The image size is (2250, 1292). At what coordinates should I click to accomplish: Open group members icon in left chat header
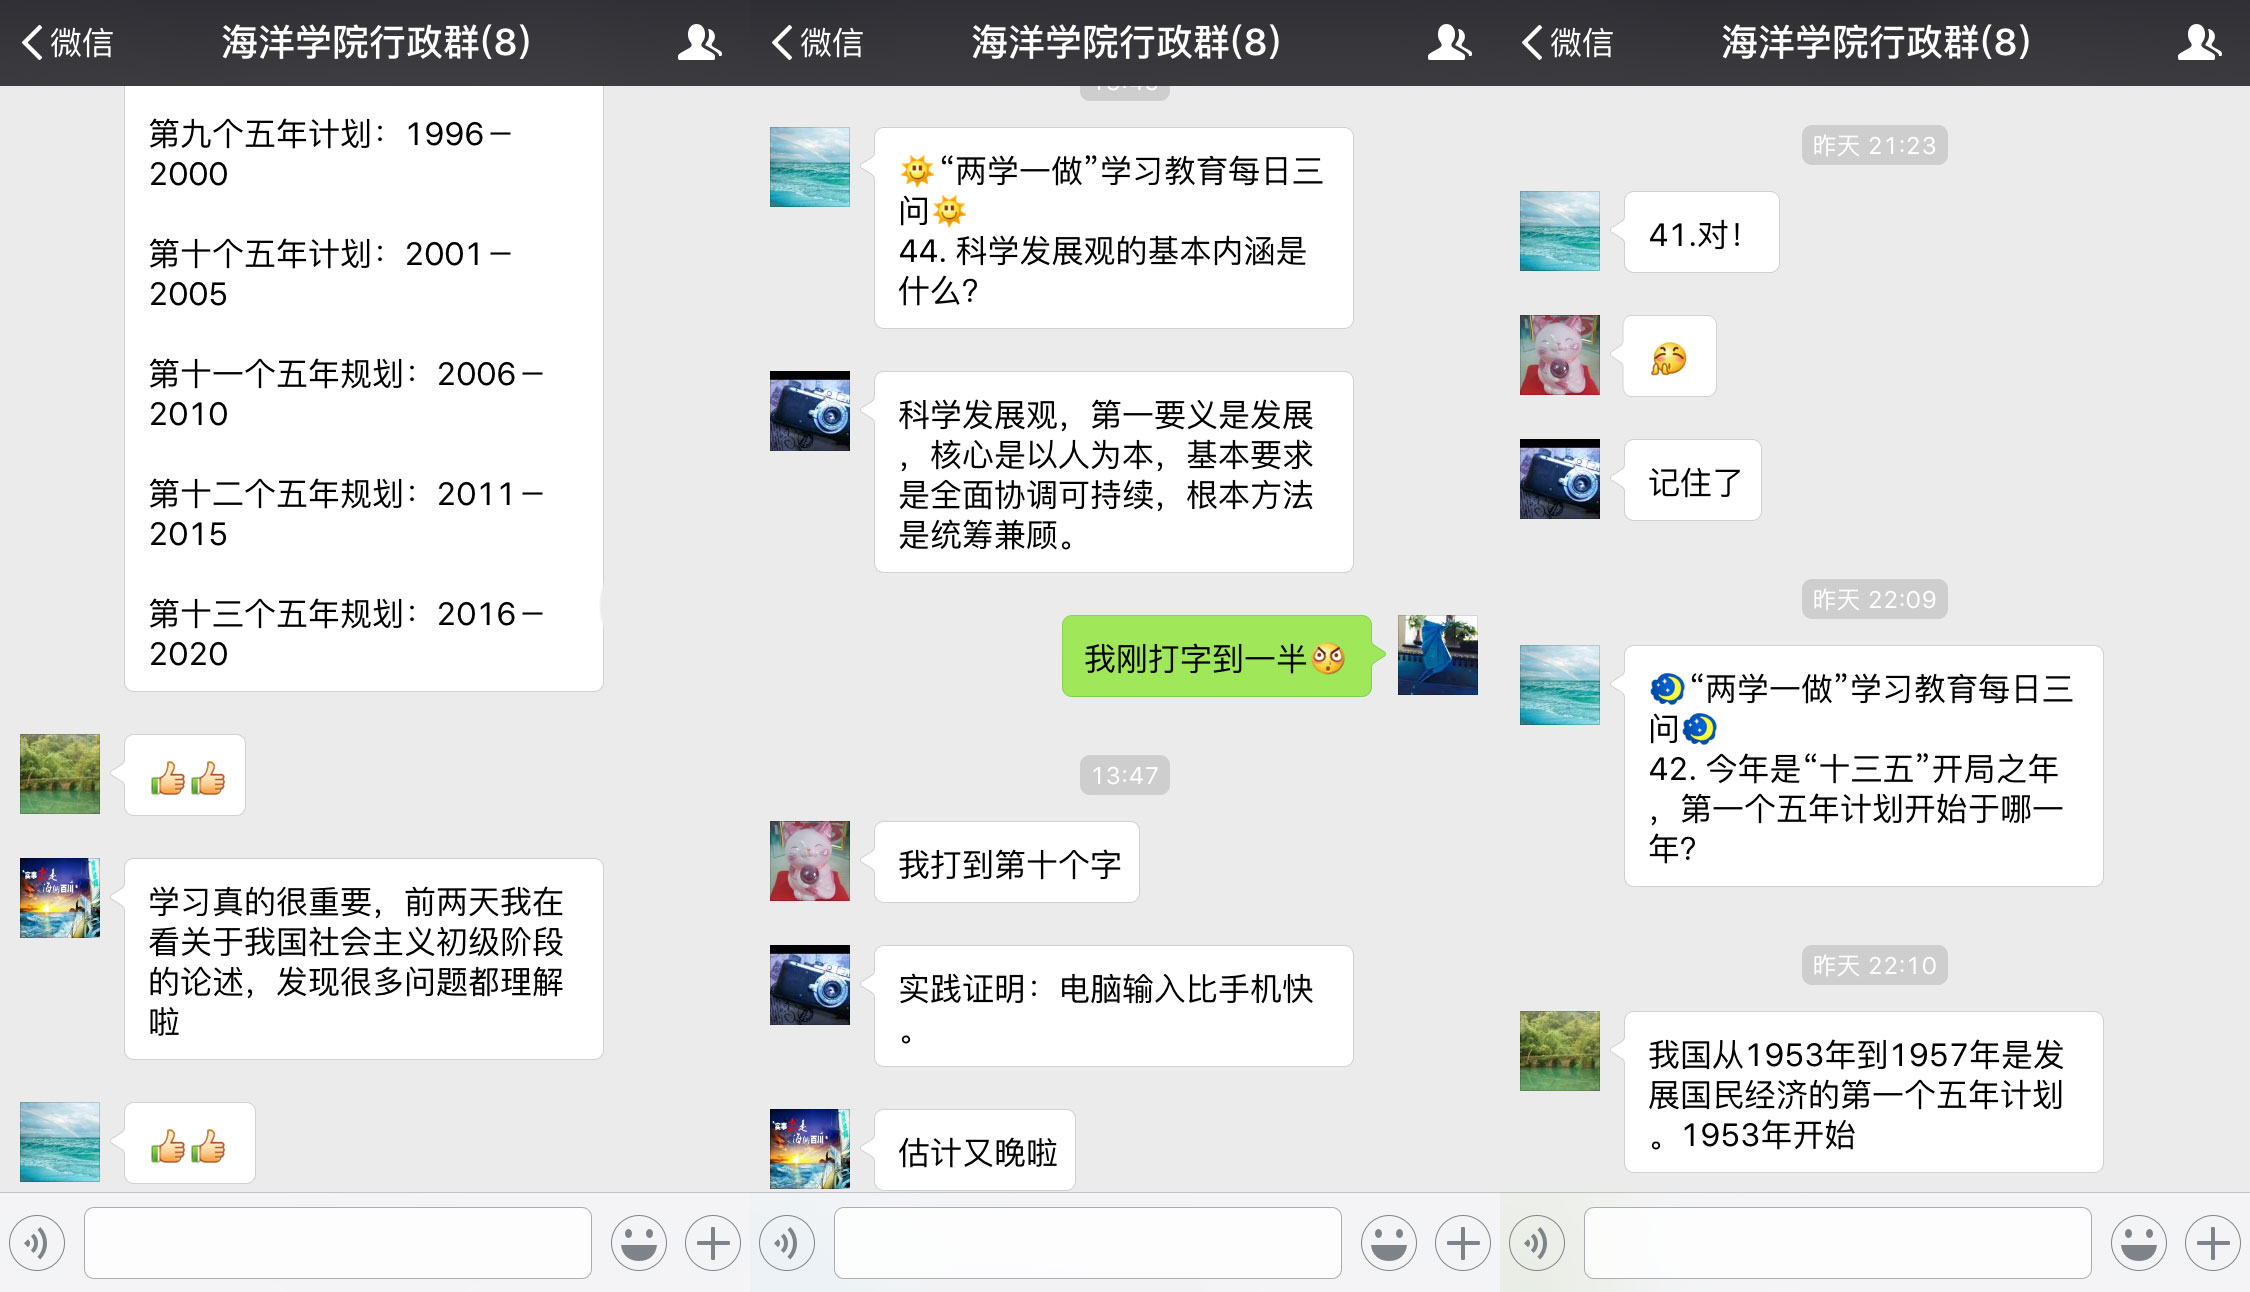698,42
